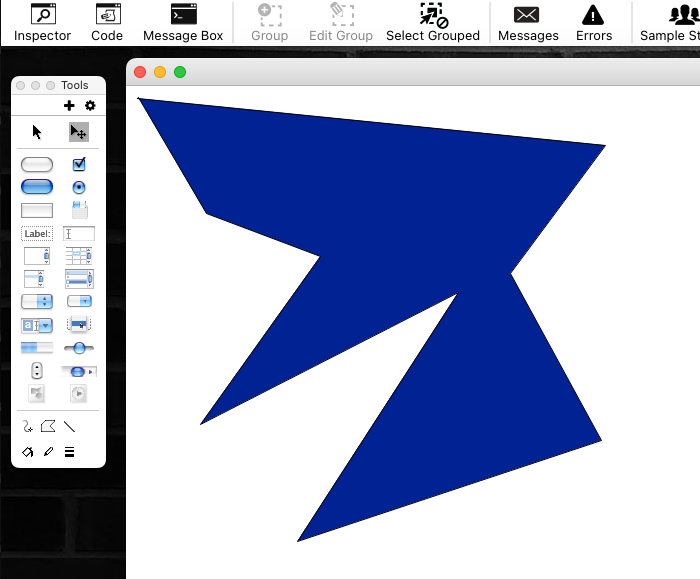The height and width of the screenshot is (579, 700).
Task: Select the Run (browse) pointer tool
Action: (x=37, y=132)
